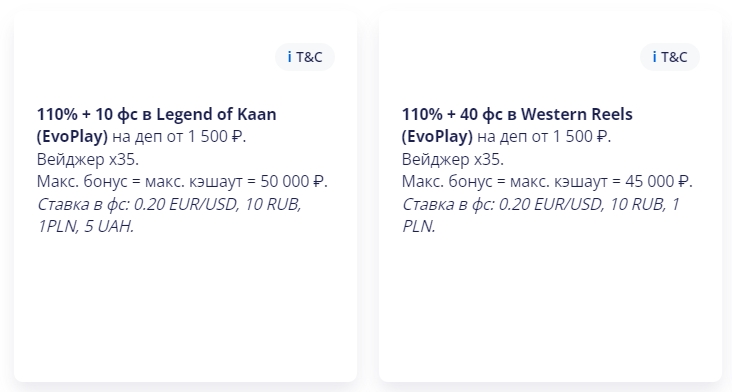Click the Вейджер x35 line in the right card
The height and width of the screenshot is (392, 732).
453,160
